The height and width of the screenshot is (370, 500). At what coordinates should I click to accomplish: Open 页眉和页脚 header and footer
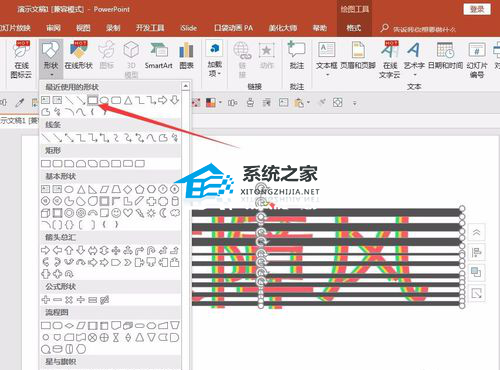(x=358, y=55)
